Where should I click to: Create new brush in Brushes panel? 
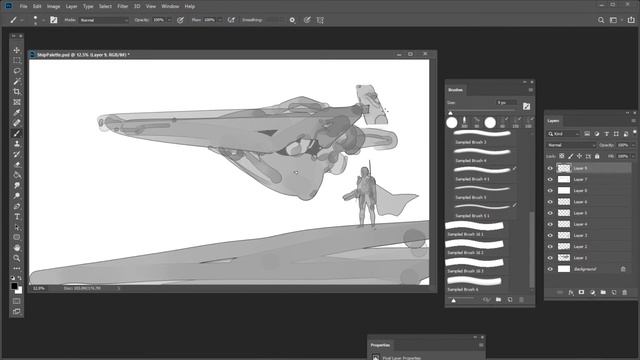[x=510, y=300]
